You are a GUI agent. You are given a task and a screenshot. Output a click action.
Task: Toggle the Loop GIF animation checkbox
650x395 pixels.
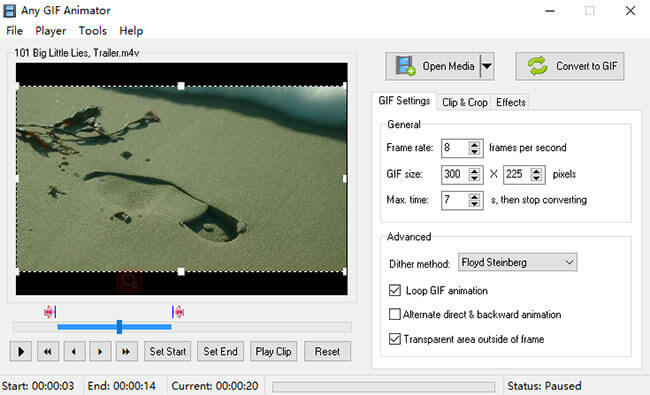tap(395, 290)
